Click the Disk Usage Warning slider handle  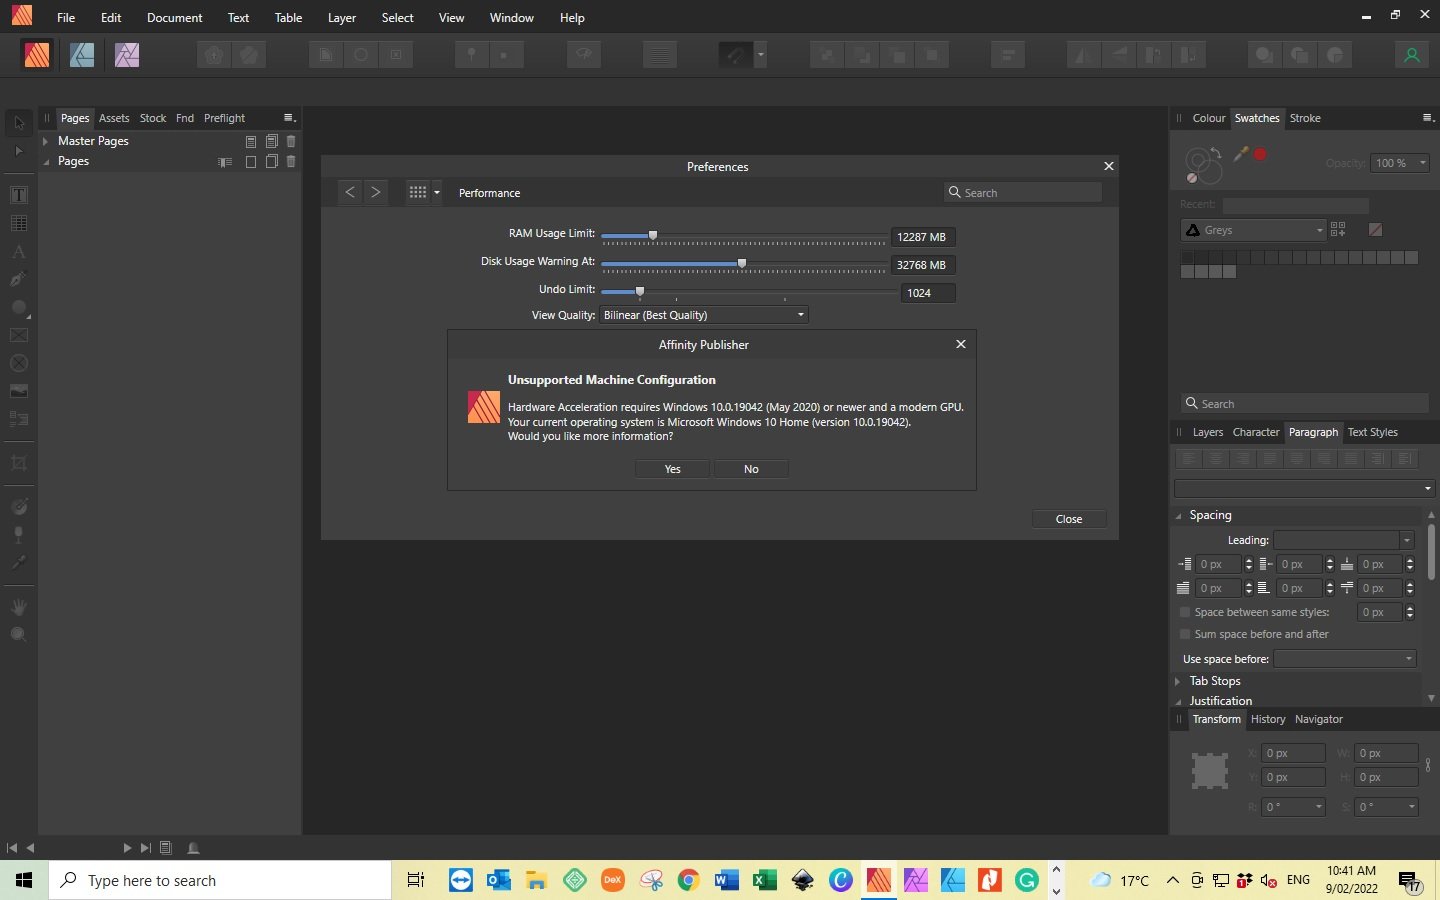742,264
